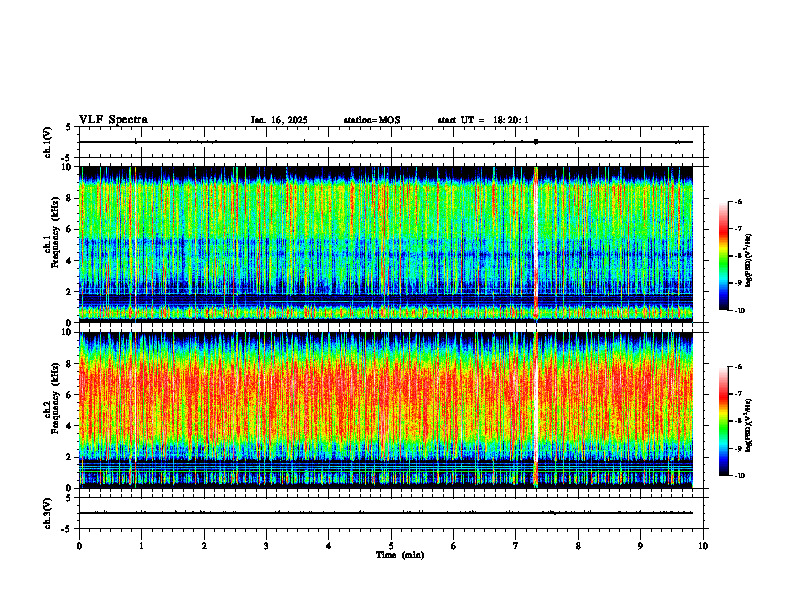Click time axis tick label "8"
Image resolution: width=792 pixels, height=612 pixels.
pyautogui.click(x=578, y=546)
